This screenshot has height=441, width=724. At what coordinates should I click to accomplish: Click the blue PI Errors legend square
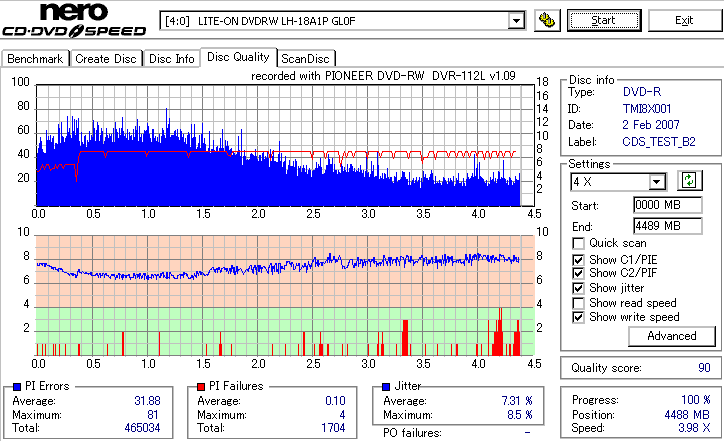(17, 387)
